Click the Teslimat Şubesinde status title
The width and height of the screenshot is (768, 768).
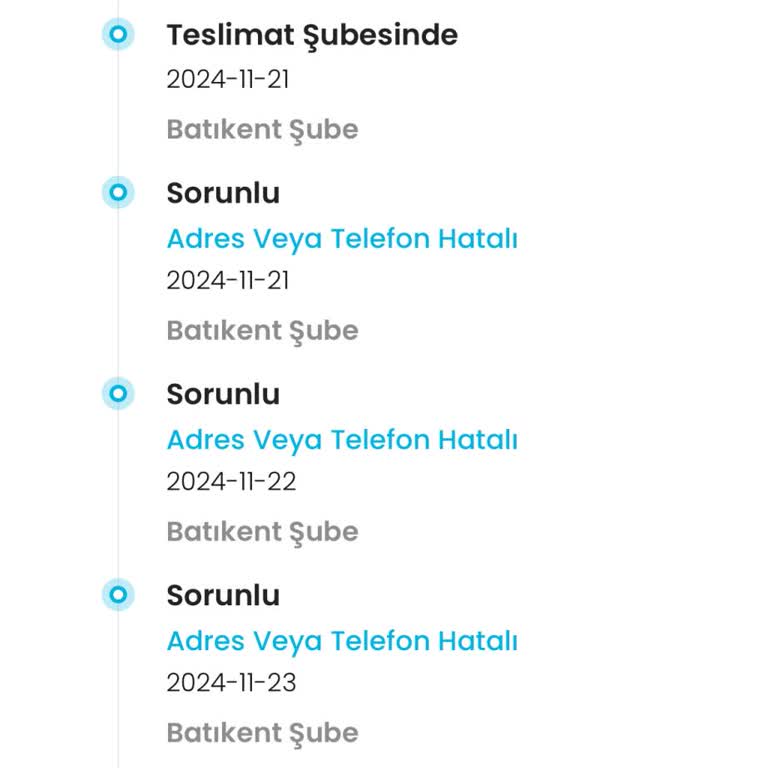click(x=312, y=35)
